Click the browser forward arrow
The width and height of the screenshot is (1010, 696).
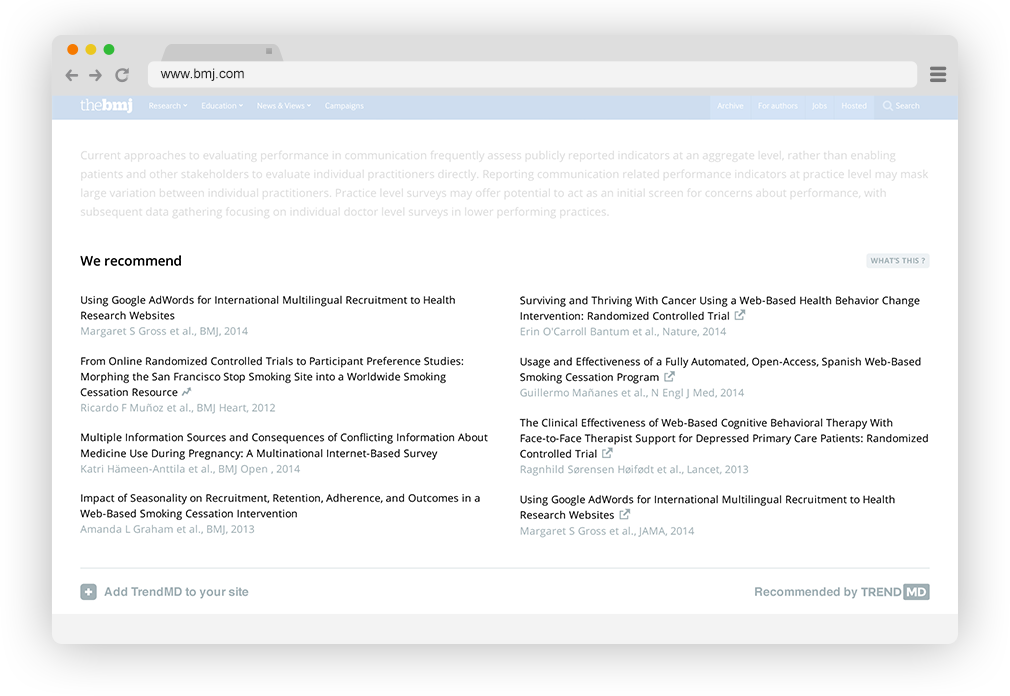(96, 75)
